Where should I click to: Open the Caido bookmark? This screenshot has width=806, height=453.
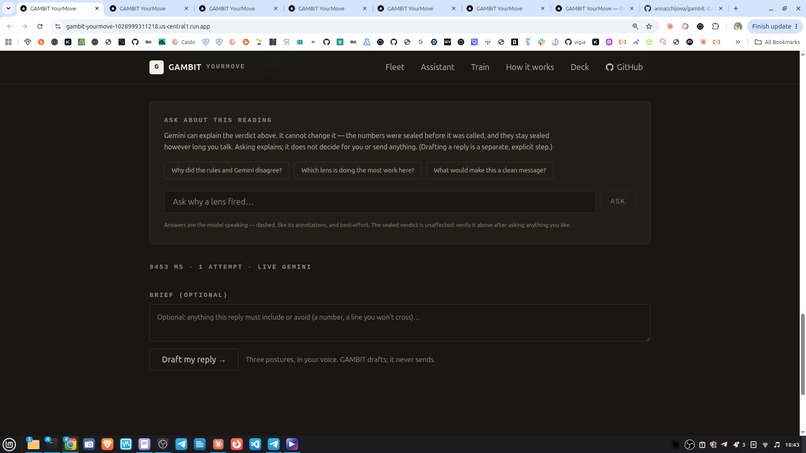[x=184, y=42]
